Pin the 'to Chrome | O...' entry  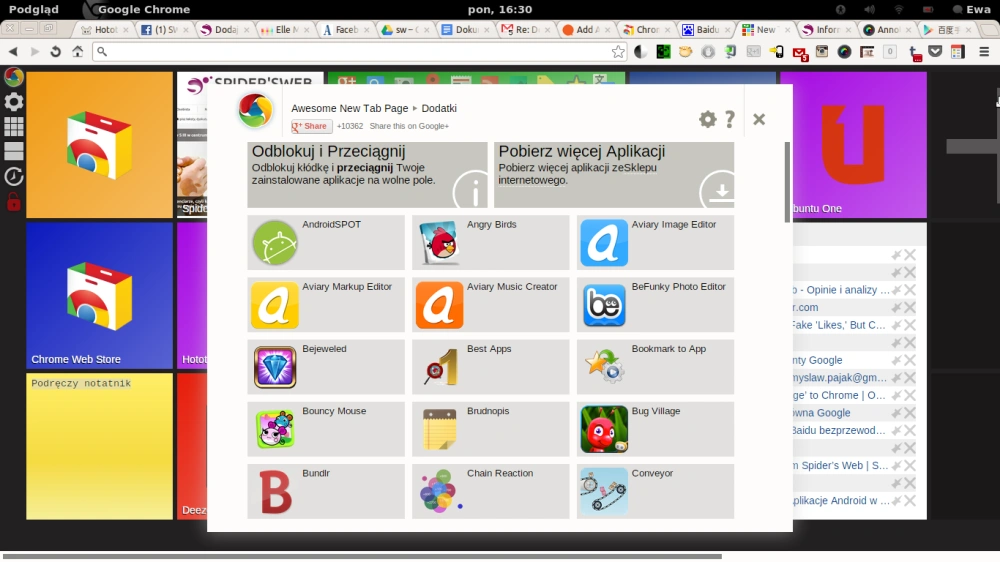[x=896, y=396]
